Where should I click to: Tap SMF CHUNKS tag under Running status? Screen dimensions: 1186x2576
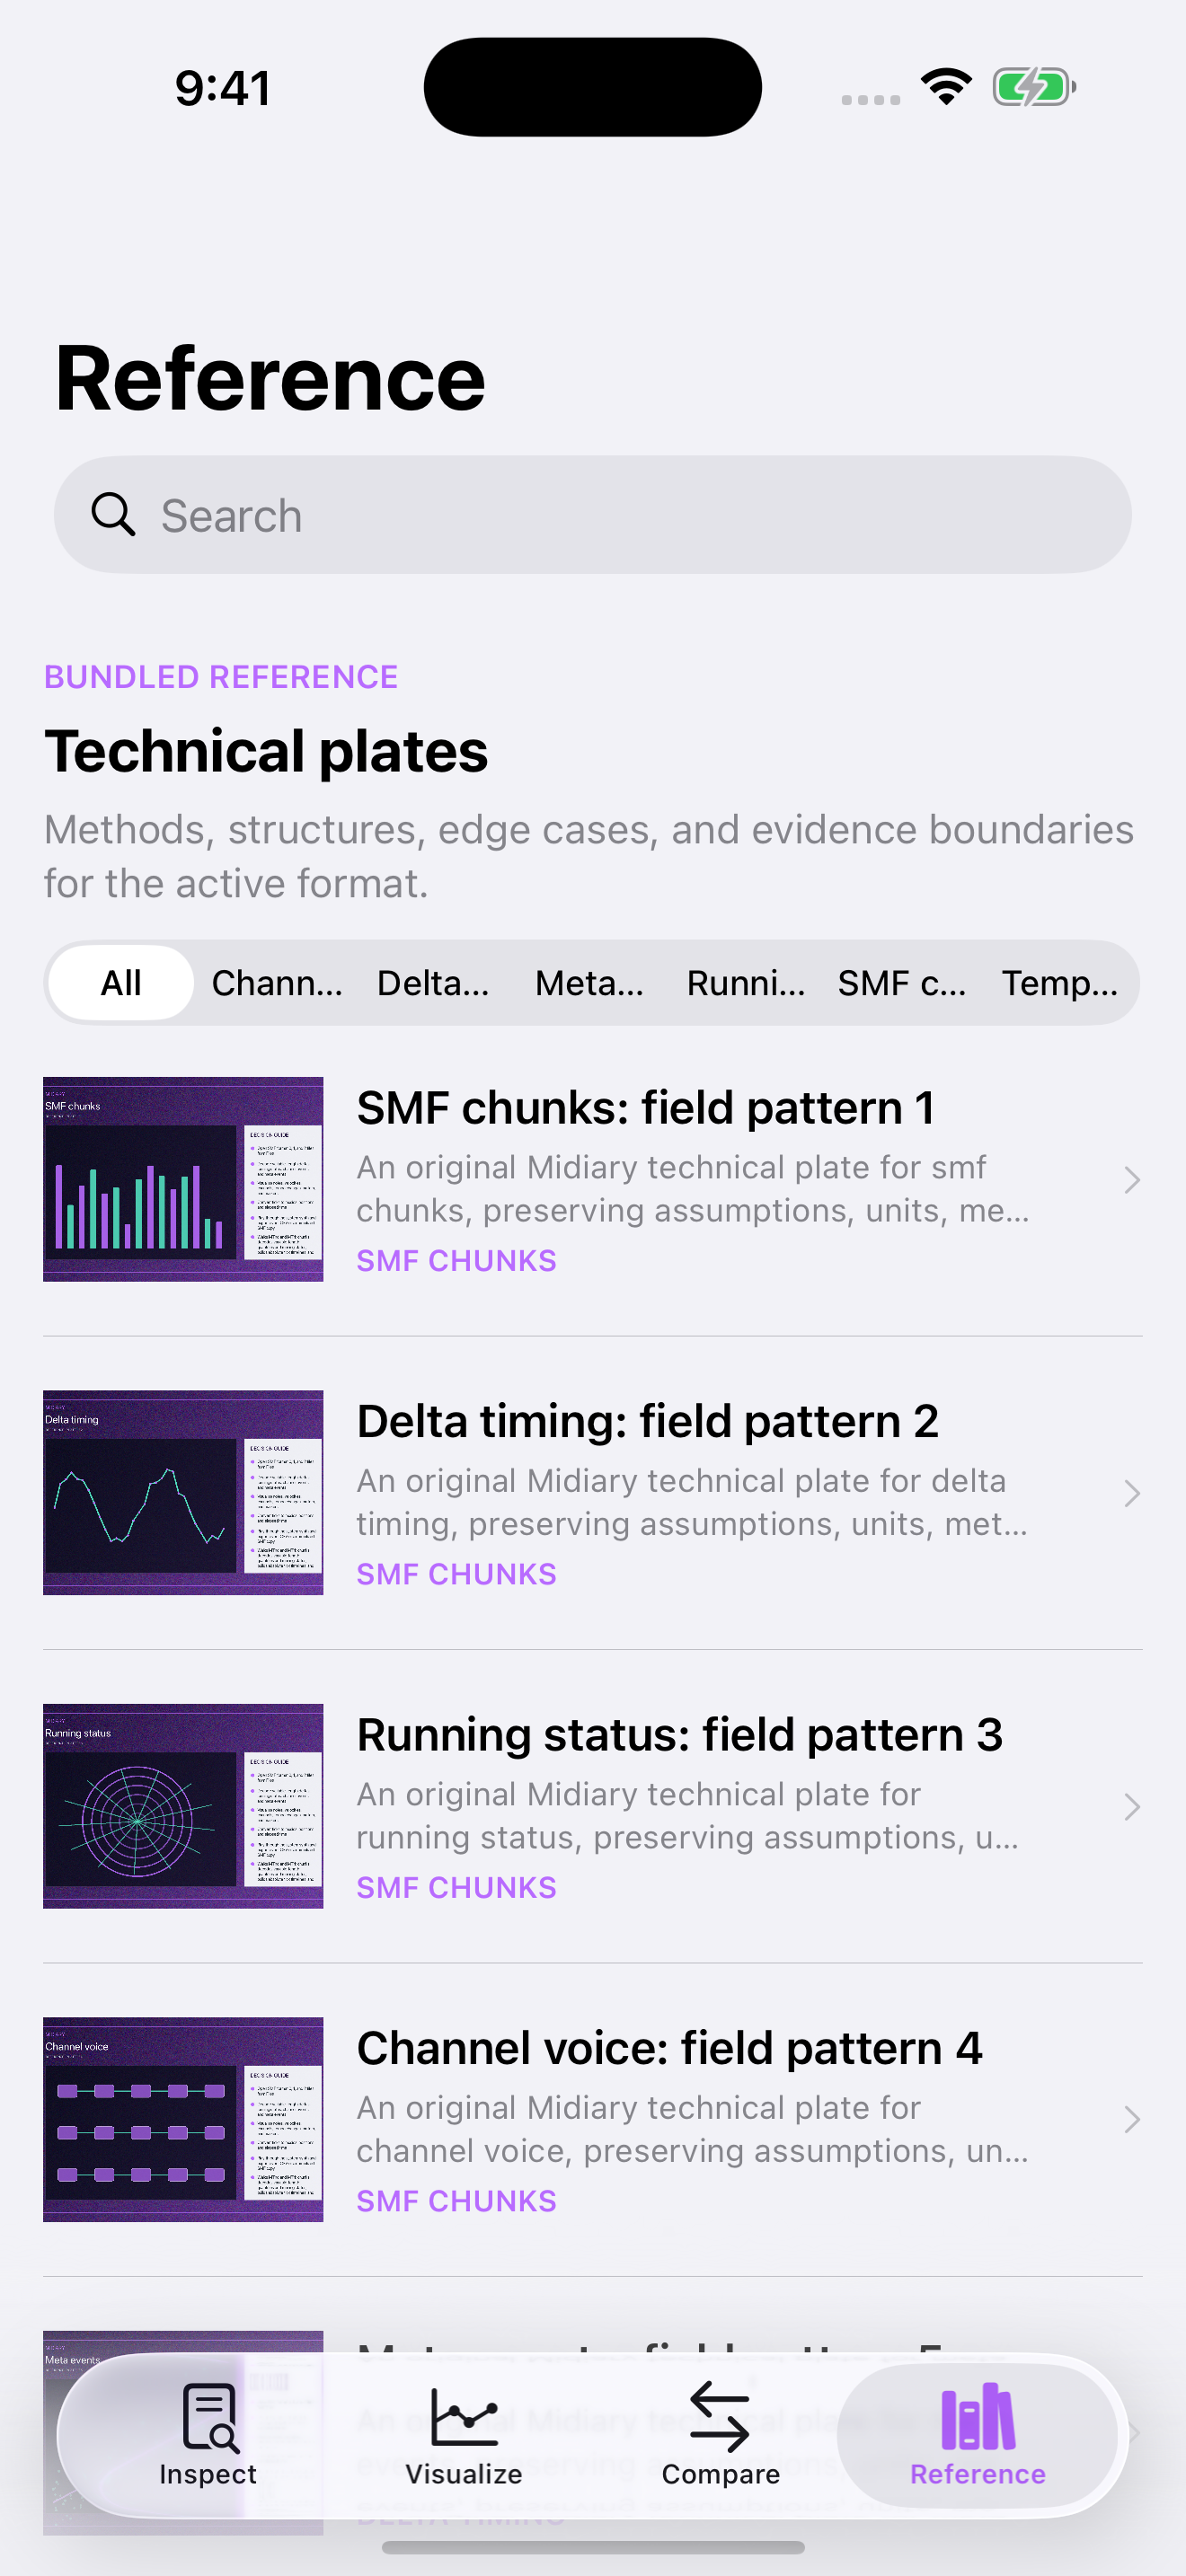point(457,1887)
